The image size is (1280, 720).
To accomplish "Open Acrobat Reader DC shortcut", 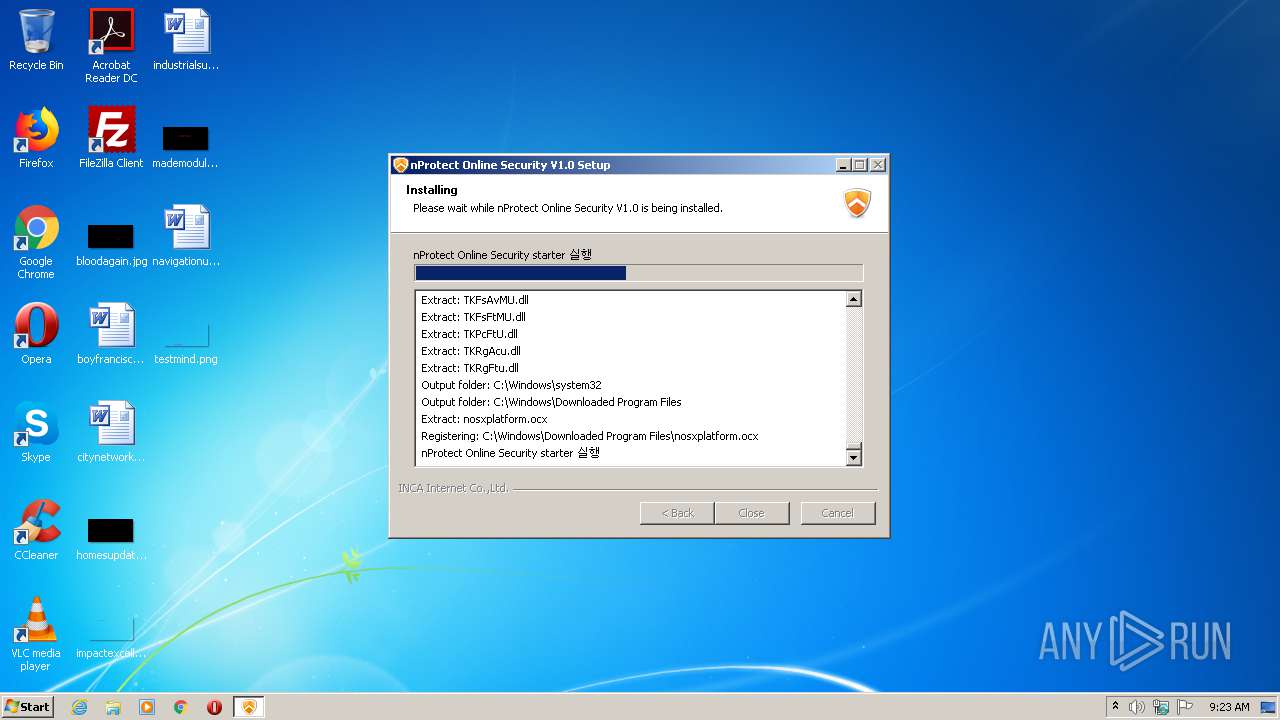I will [x=111, y=46].
